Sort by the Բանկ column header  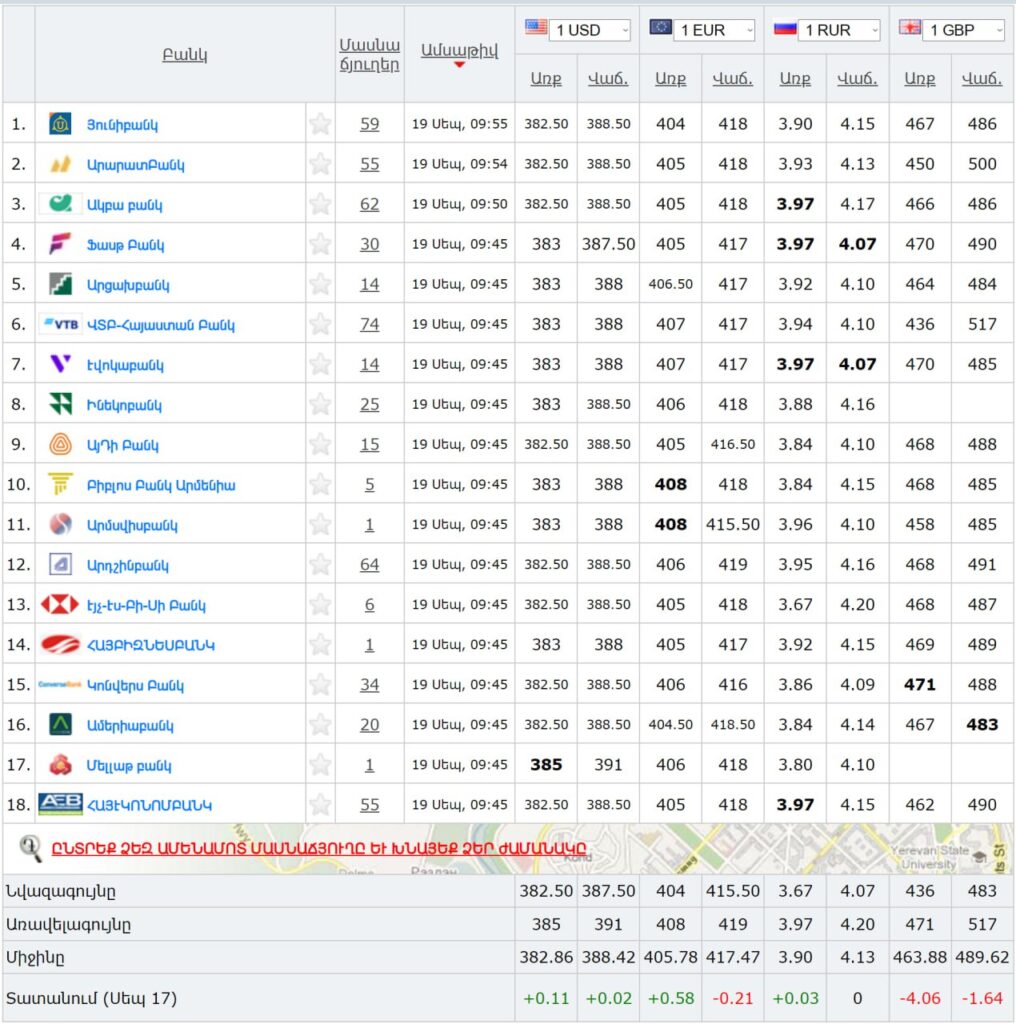185,55
